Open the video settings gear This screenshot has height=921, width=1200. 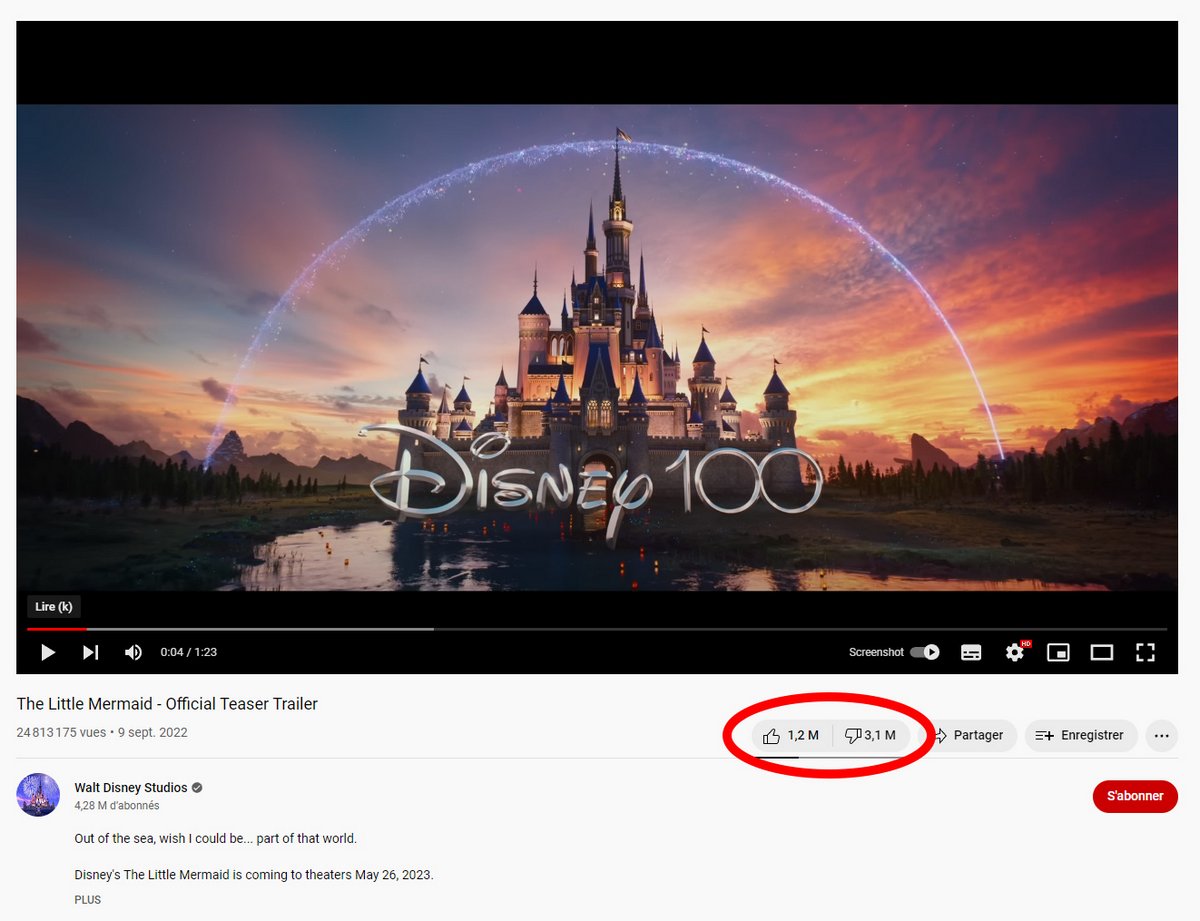1015,652
